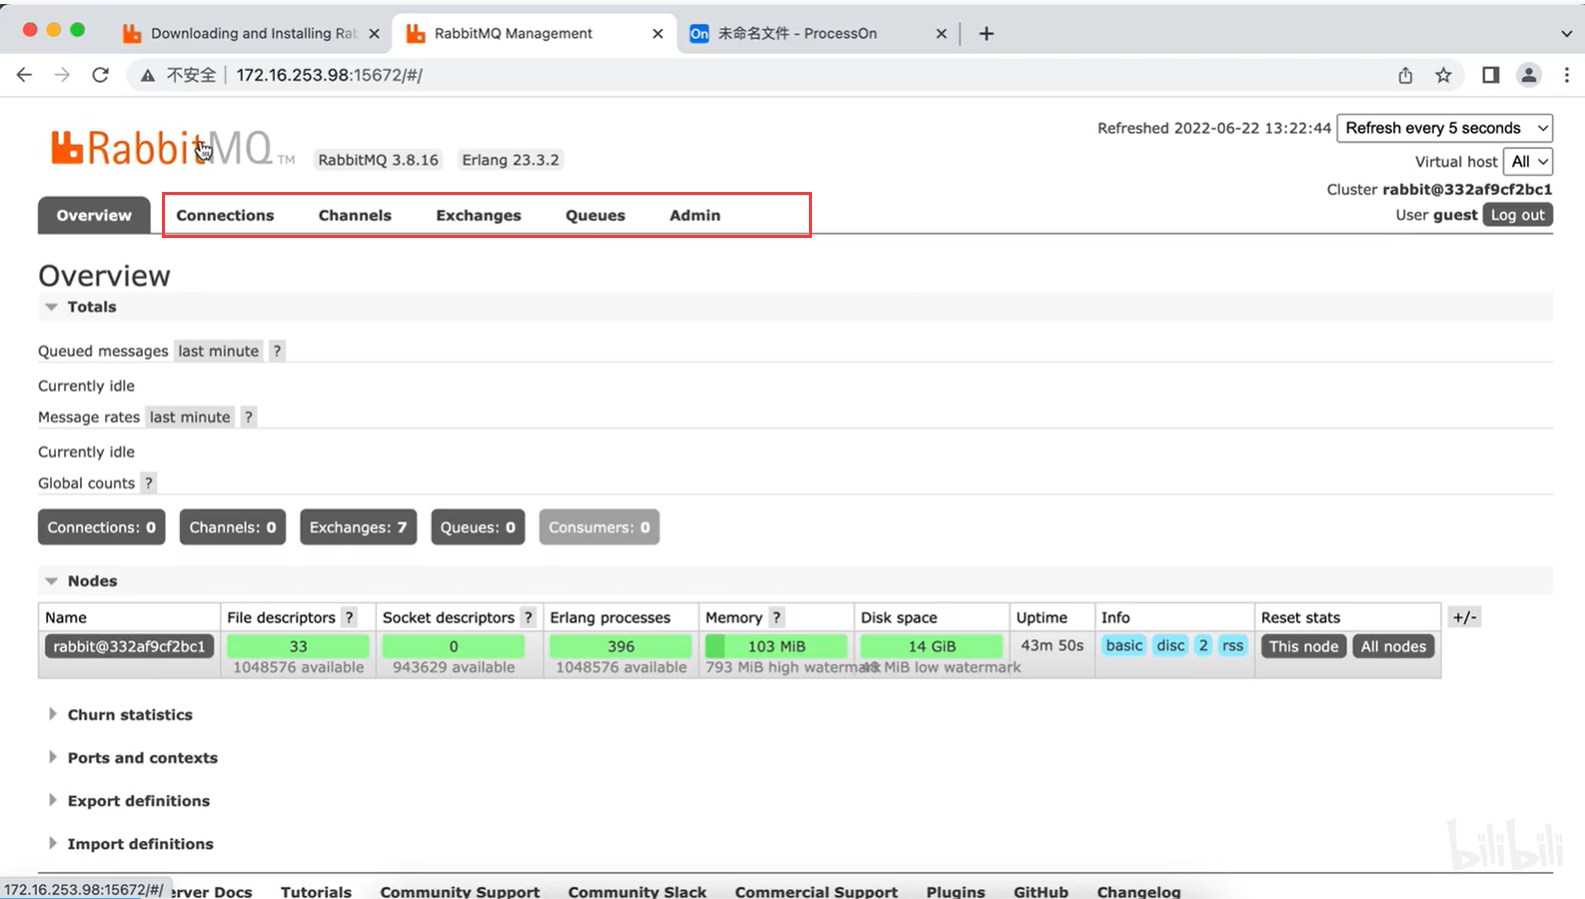Click the not-secure warning icon

(x=148, y=75)
